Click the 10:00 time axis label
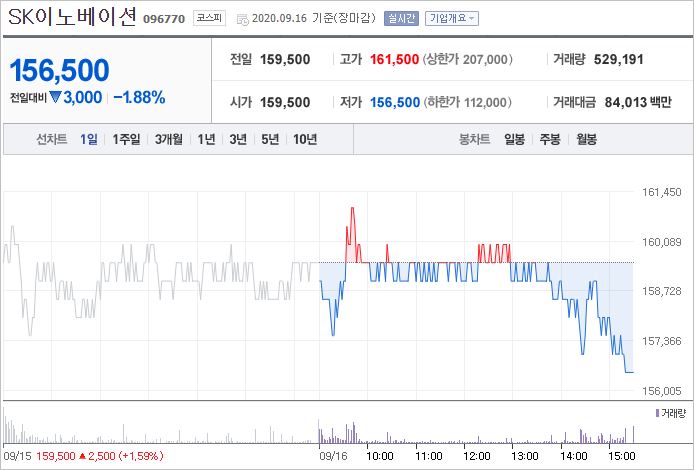The image size is (694, 470). click(x=380, y=456)
